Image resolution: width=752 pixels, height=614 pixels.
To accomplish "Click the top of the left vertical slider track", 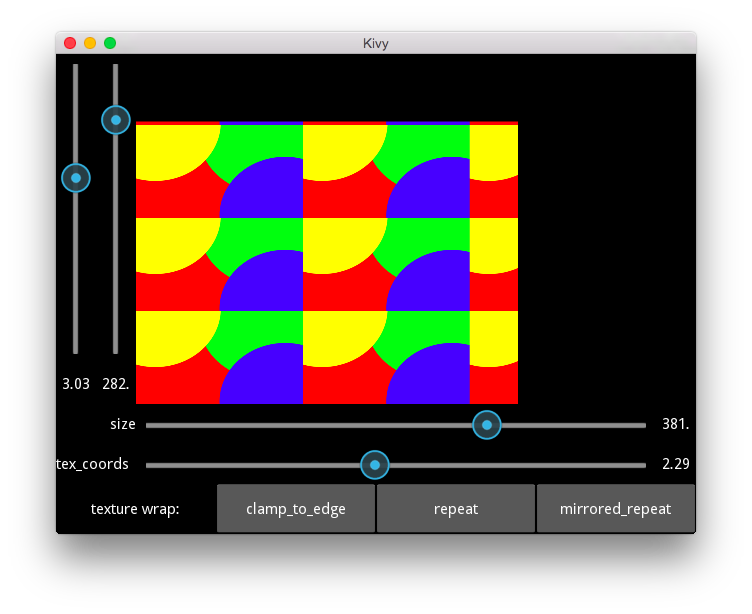I will [x=76, y=66].
